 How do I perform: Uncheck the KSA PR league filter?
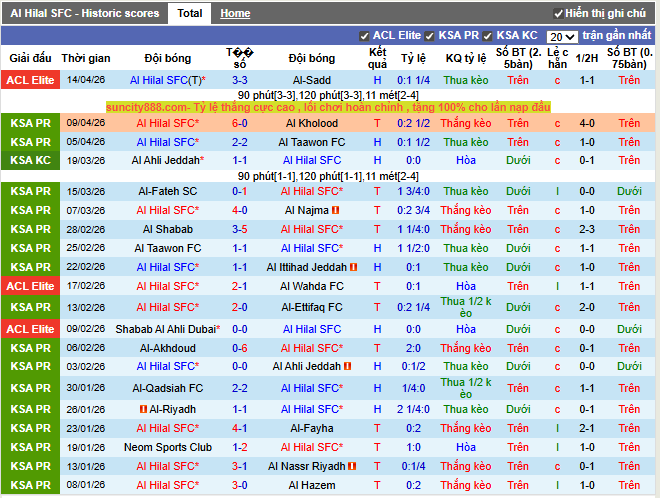tap(430, 36)
